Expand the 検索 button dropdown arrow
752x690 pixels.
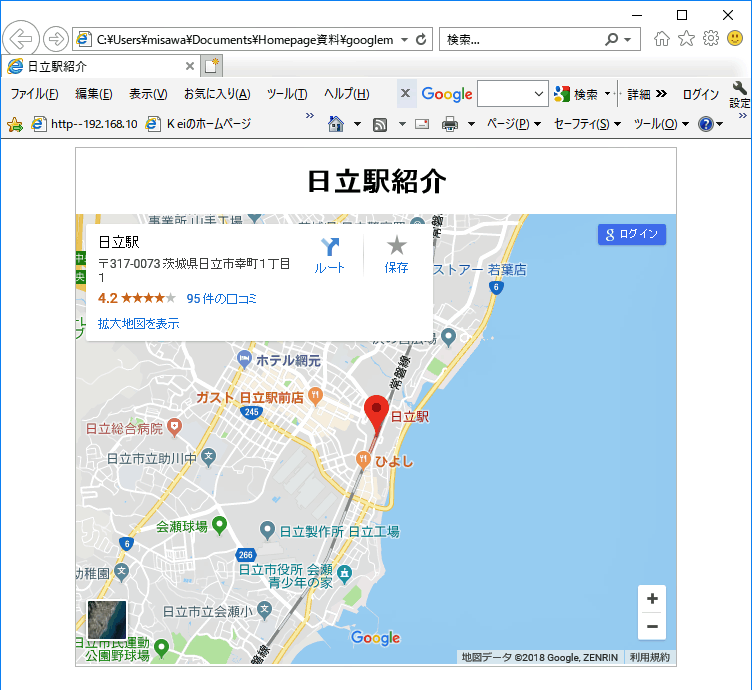[x=607, y=94]
